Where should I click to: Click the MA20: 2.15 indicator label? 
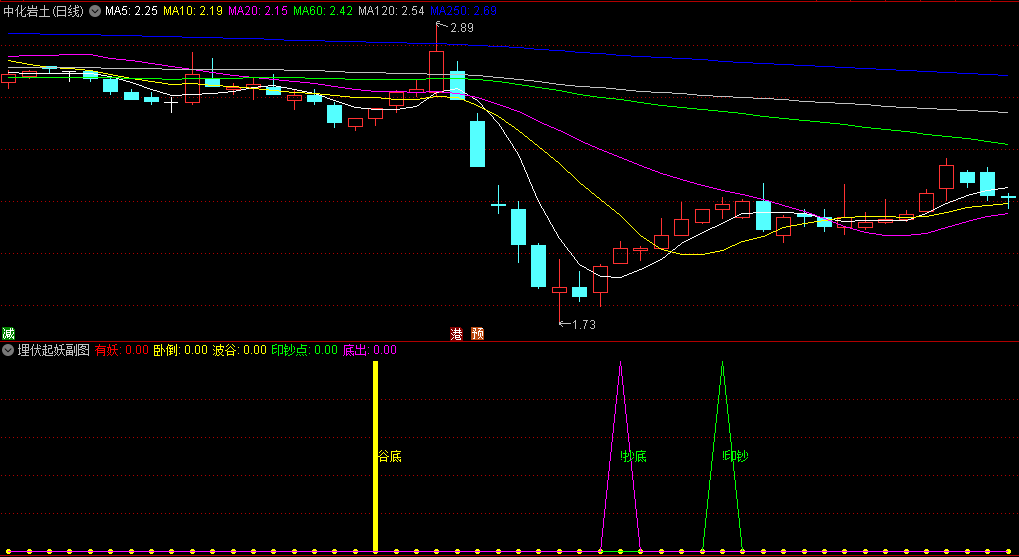[258, 11]
